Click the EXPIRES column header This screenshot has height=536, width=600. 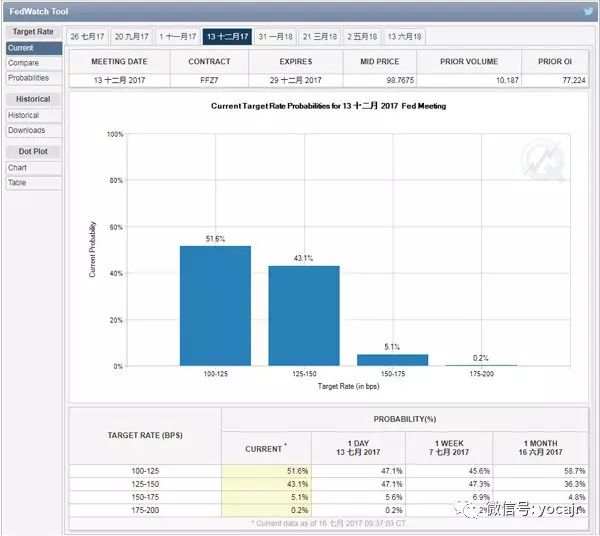coord(296,62)
